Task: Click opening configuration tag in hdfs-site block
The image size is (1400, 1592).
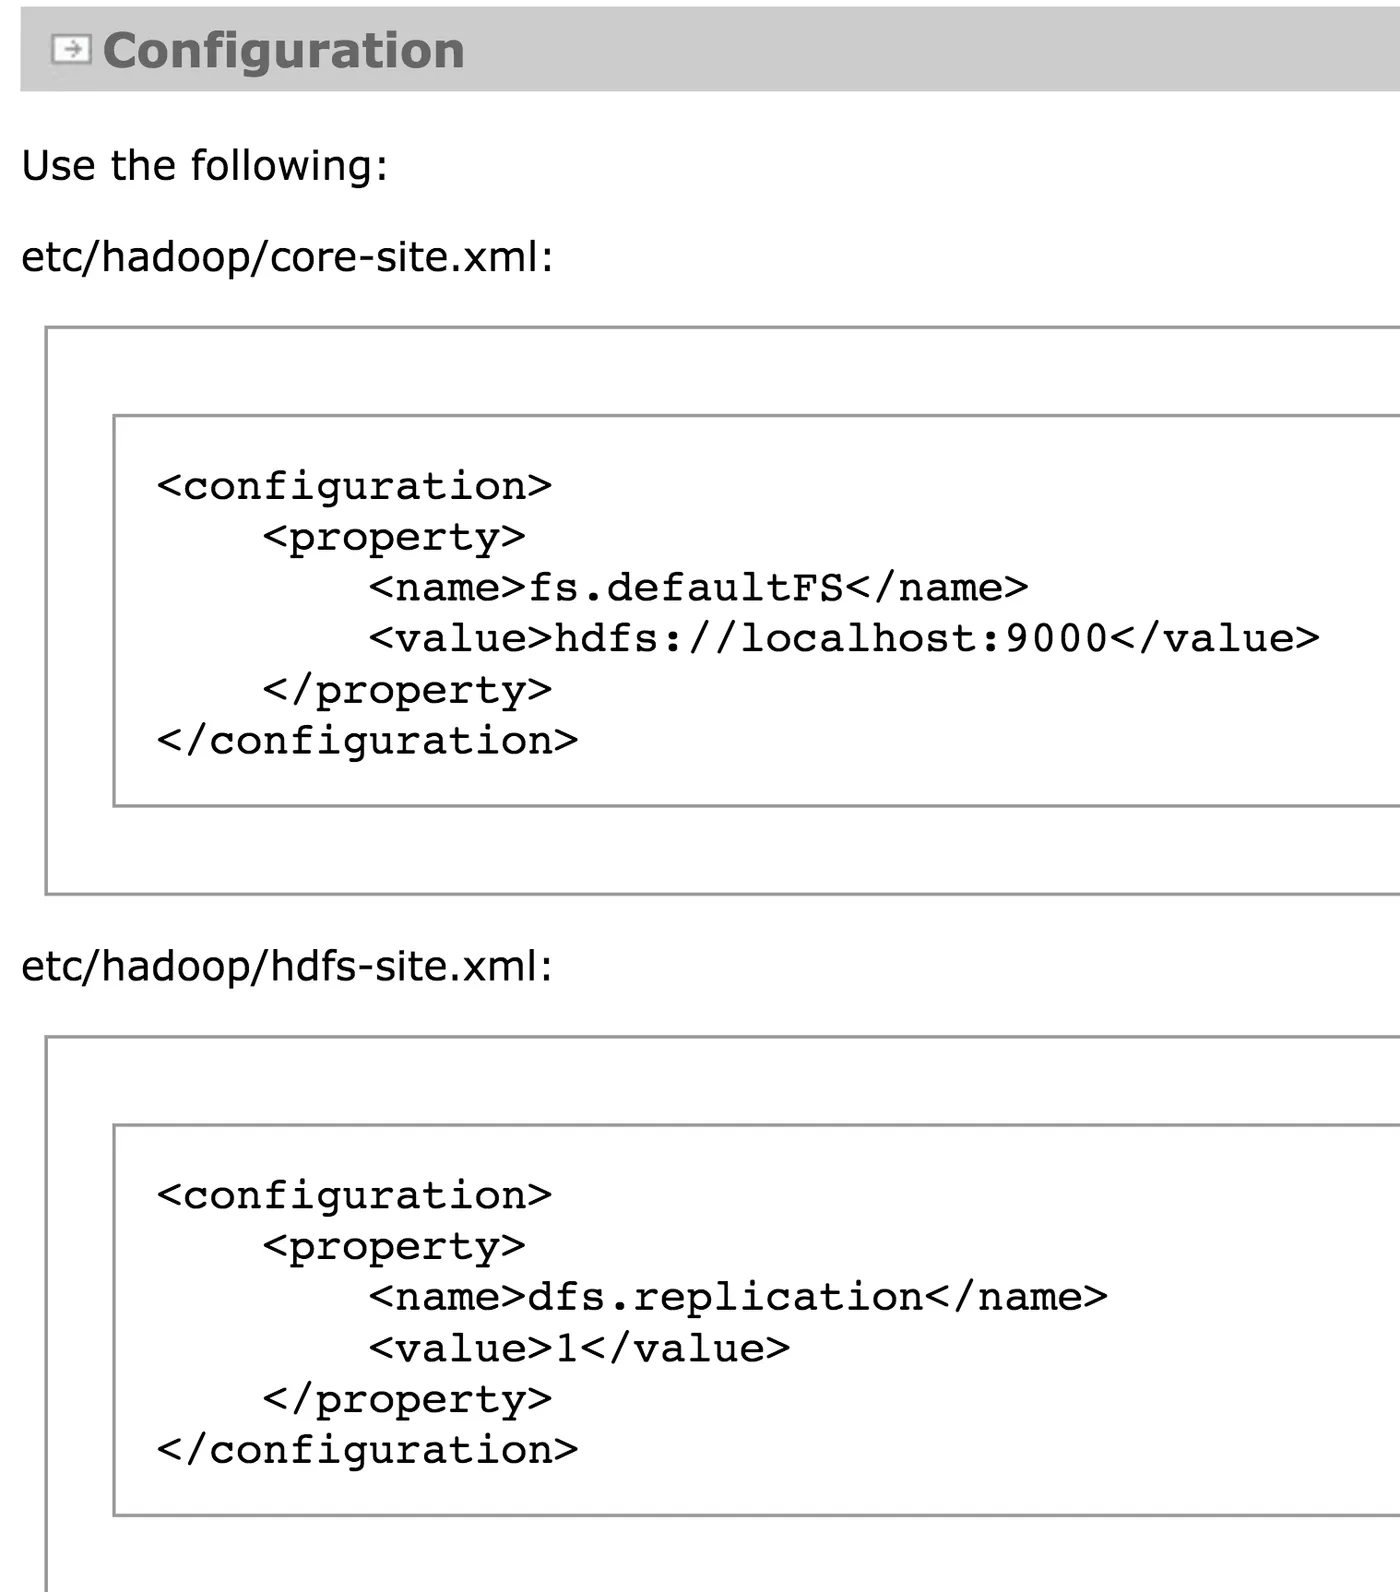Action: (x=354, y=1196)
